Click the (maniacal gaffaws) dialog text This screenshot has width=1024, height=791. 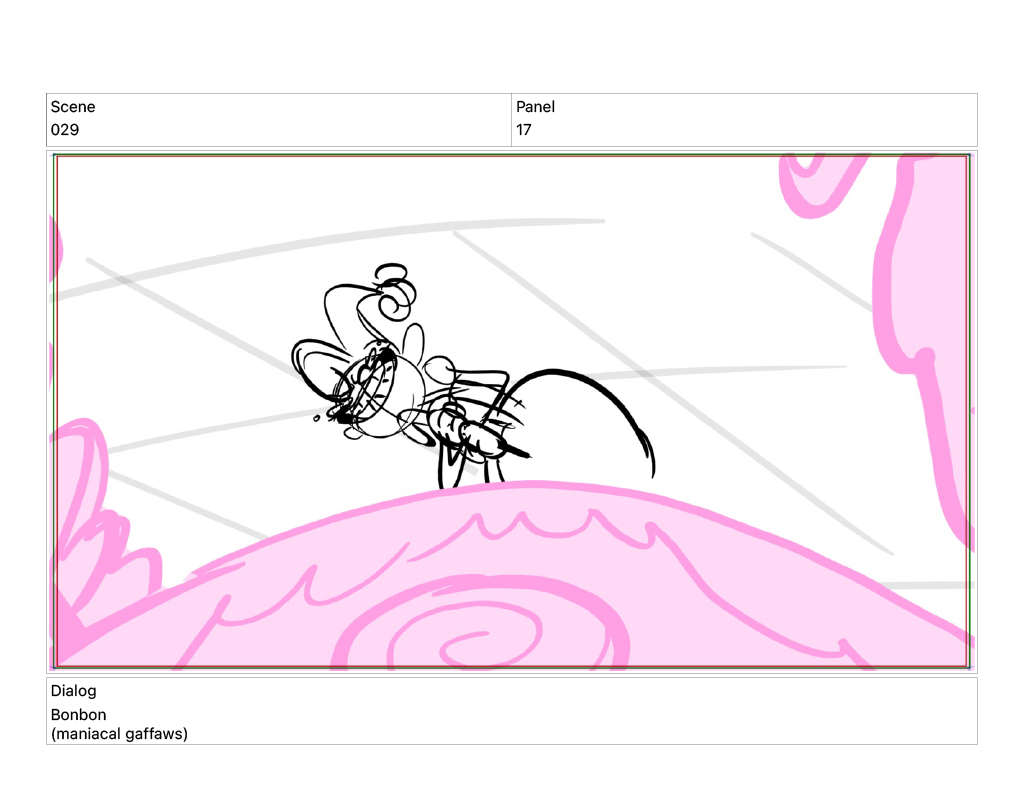pyautogui.click(x=119, y=734)
